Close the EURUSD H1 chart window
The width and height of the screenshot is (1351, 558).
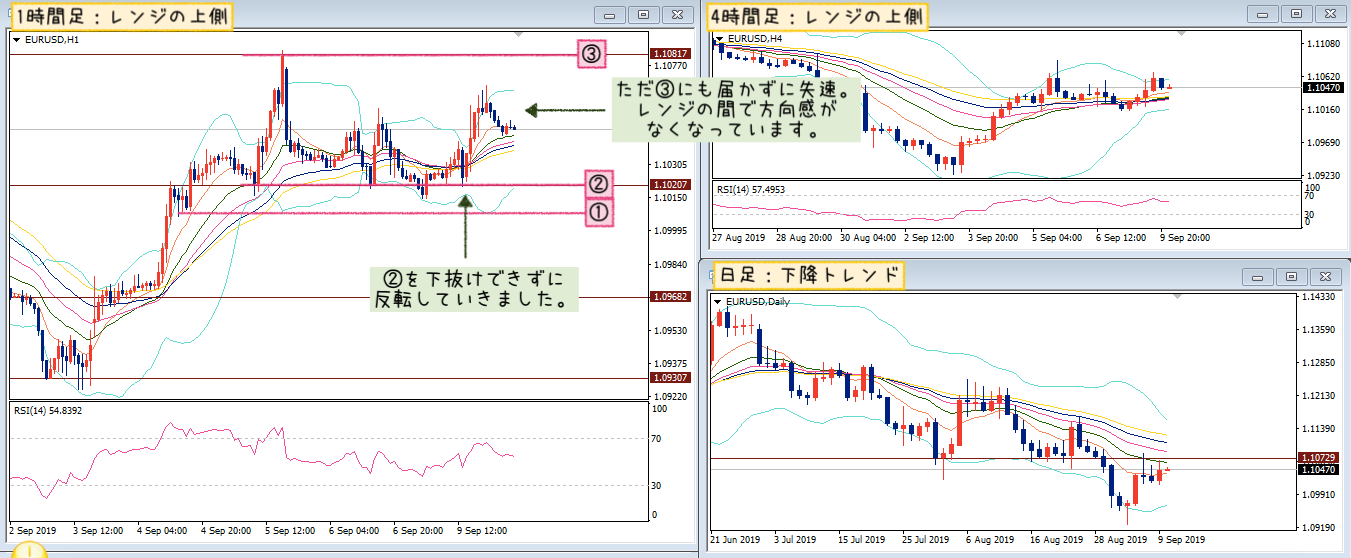[678, 15]
